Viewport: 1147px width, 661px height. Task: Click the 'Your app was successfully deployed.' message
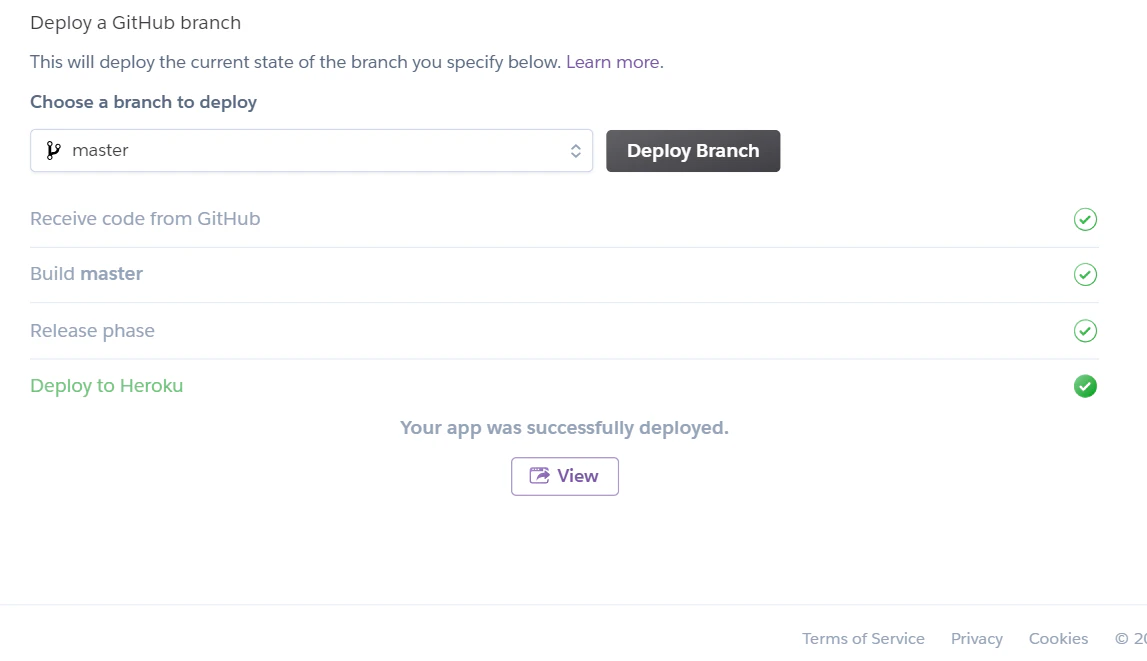point(564,428)
